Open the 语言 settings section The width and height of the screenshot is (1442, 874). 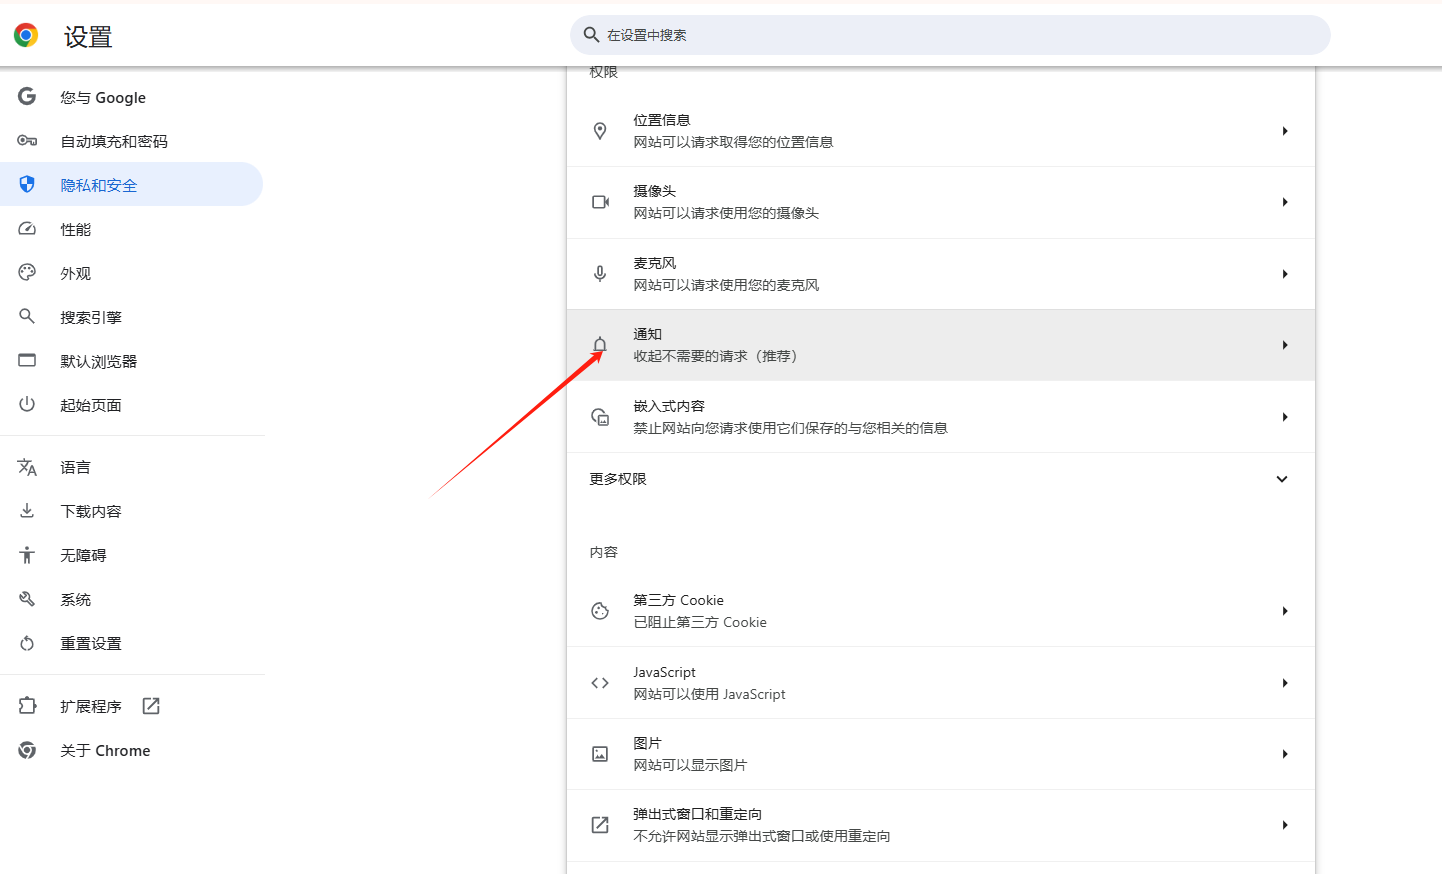pyautogui.click(x=131, y=467)
